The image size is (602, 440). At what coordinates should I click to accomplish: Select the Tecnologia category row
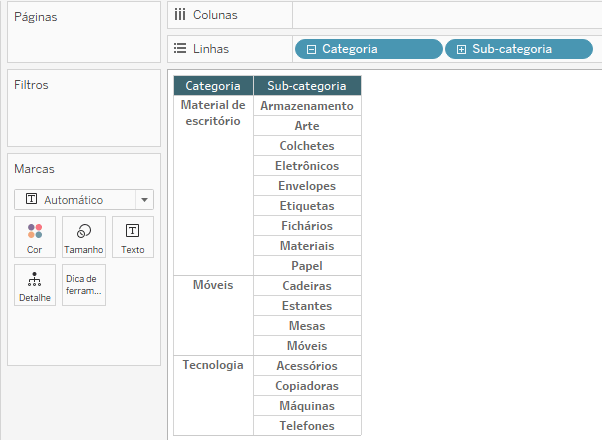(x=213, y=365)
